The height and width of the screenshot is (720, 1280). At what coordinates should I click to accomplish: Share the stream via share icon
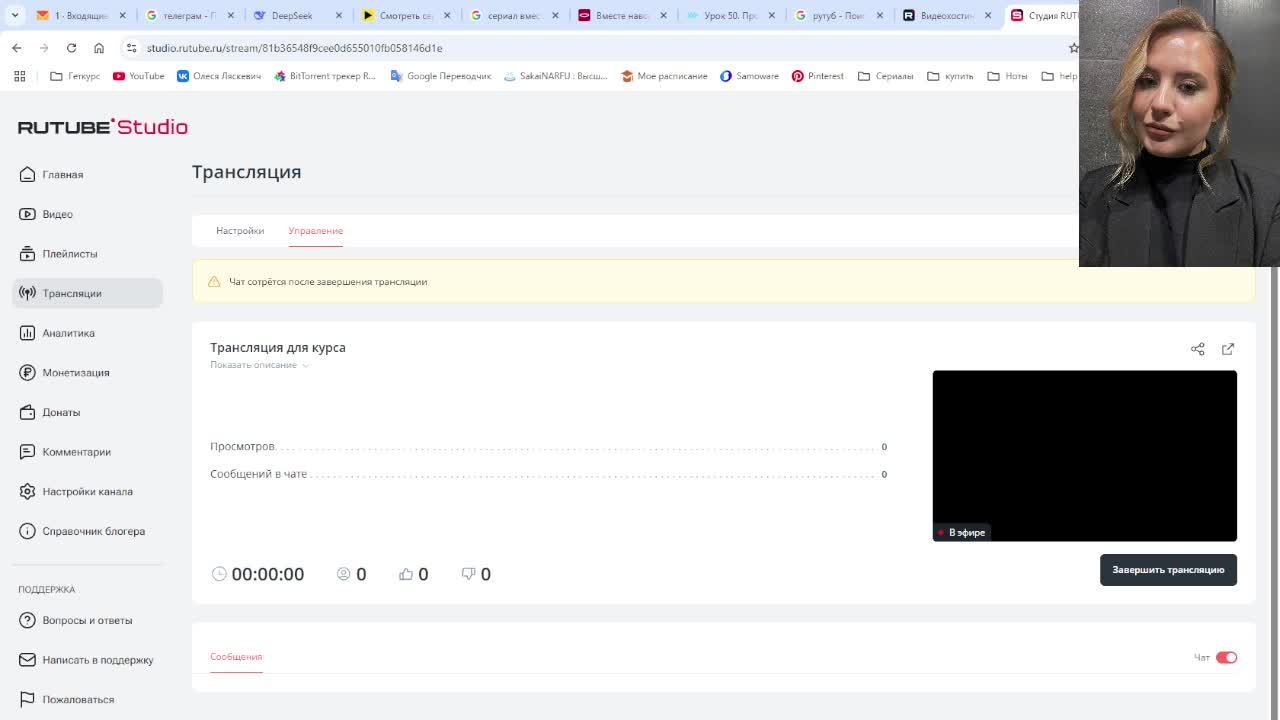click(1197, 349)
